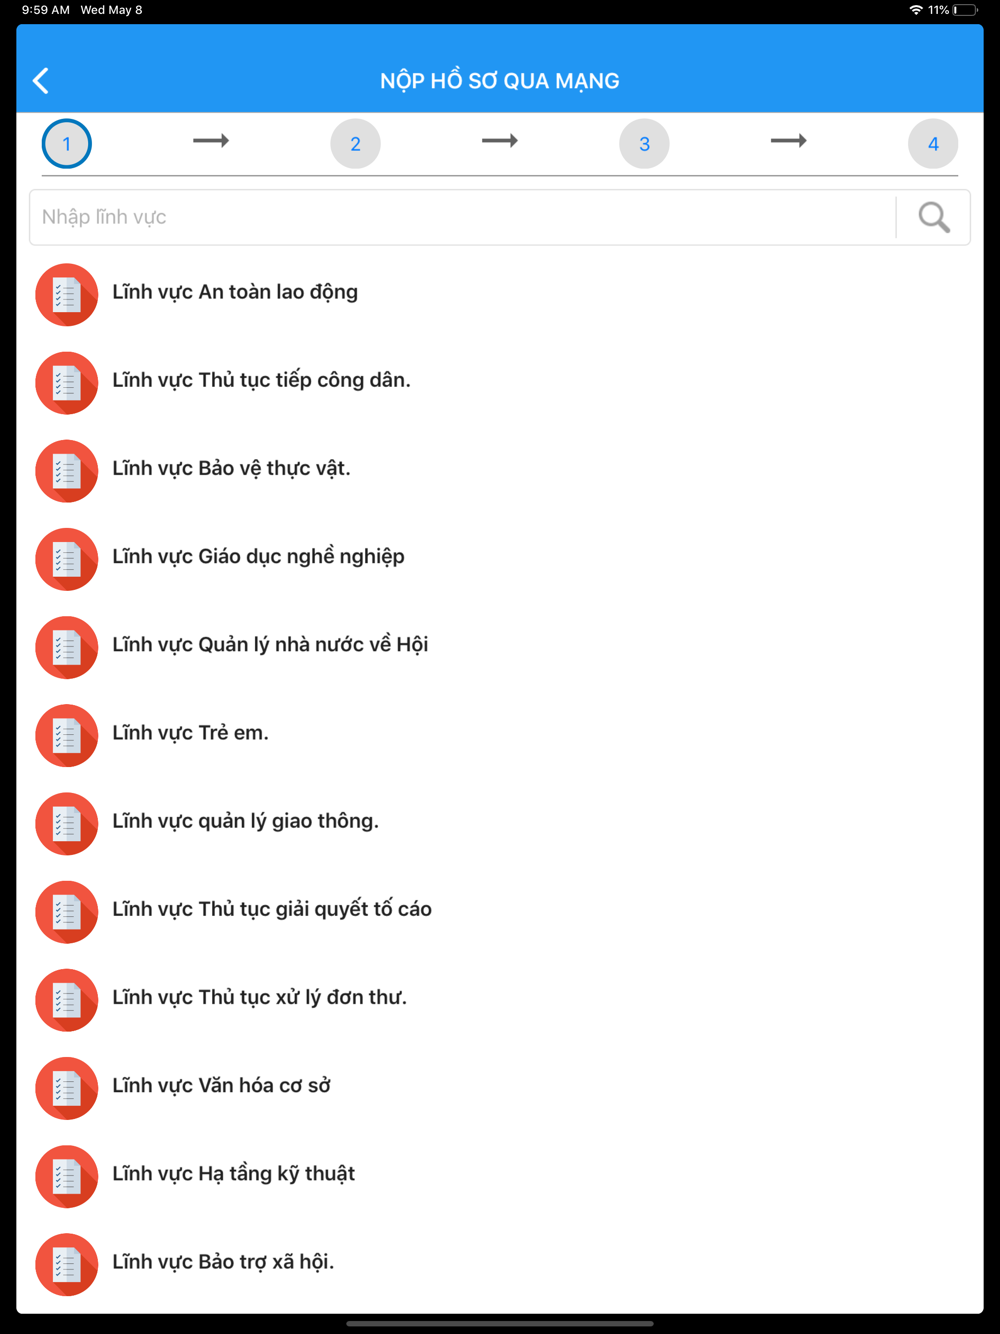The width and height of the screenshot is (1000, 1334).
Task: Jump to step 2 indicator
Action: click(x=355, y=144)
